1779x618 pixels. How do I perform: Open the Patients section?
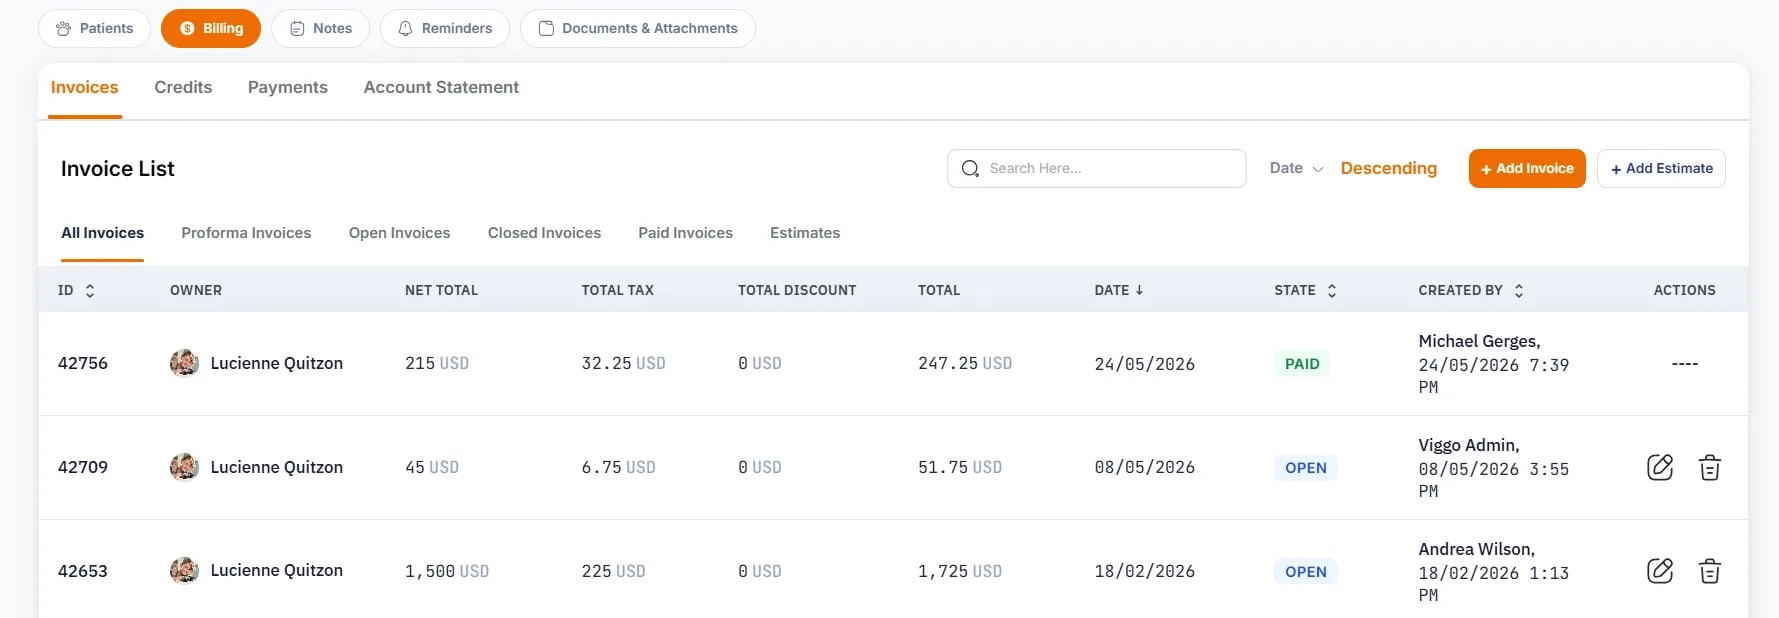[x=94, y=28]
